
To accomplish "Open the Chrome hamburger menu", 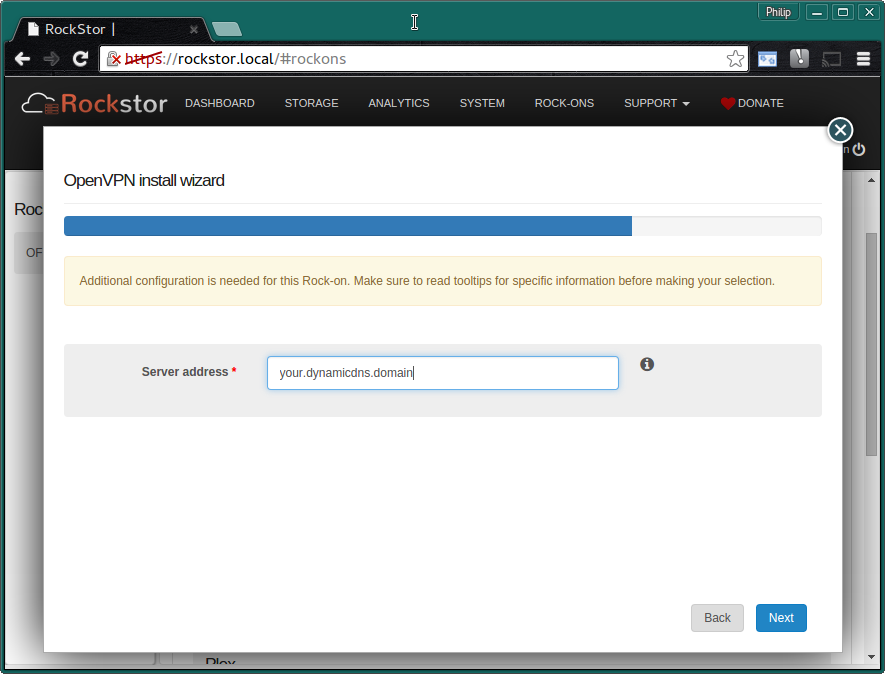I will pyautogui.click(x=863, y=59).
